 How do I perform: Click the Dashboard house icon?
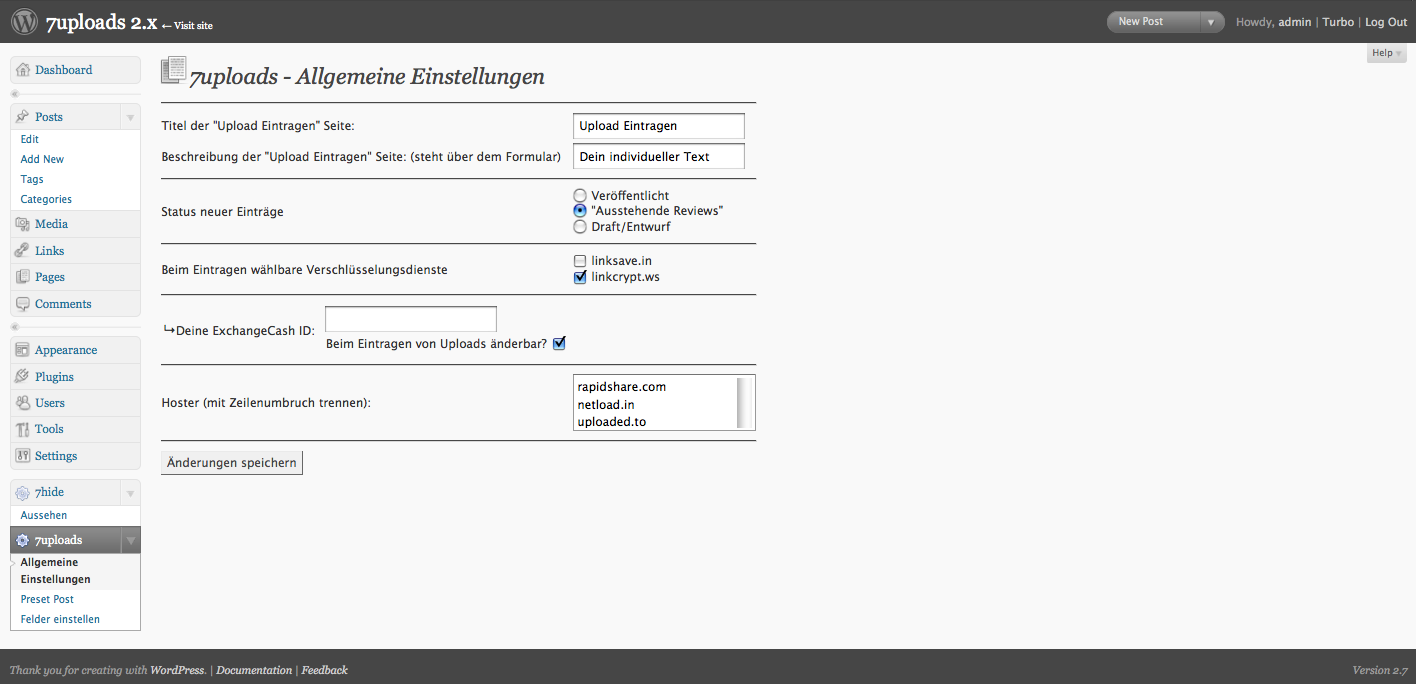click(23, 70)
